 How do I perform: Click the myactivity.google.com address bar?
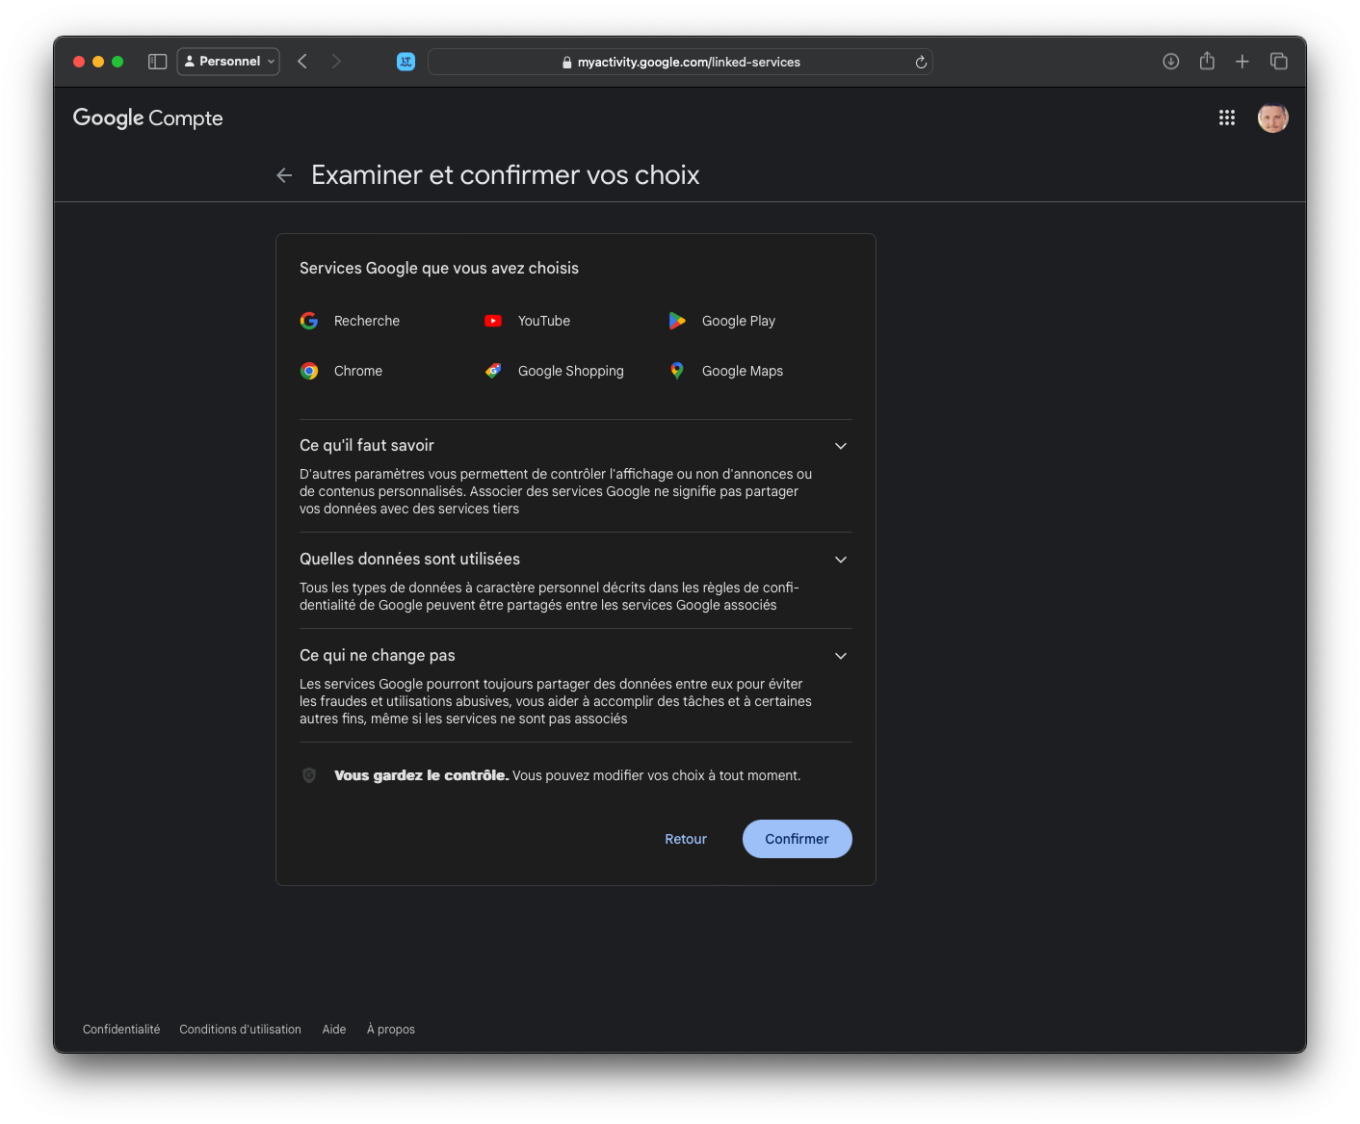point(680,62)
